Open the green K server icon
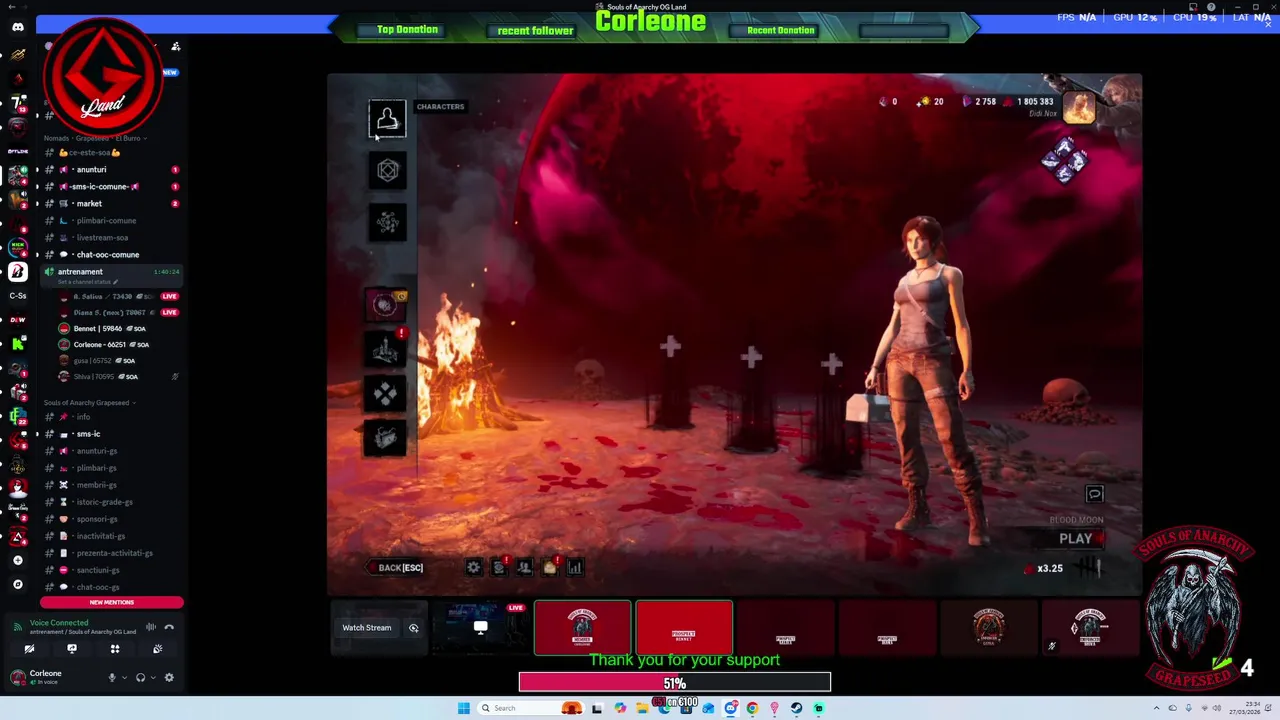 18,344
